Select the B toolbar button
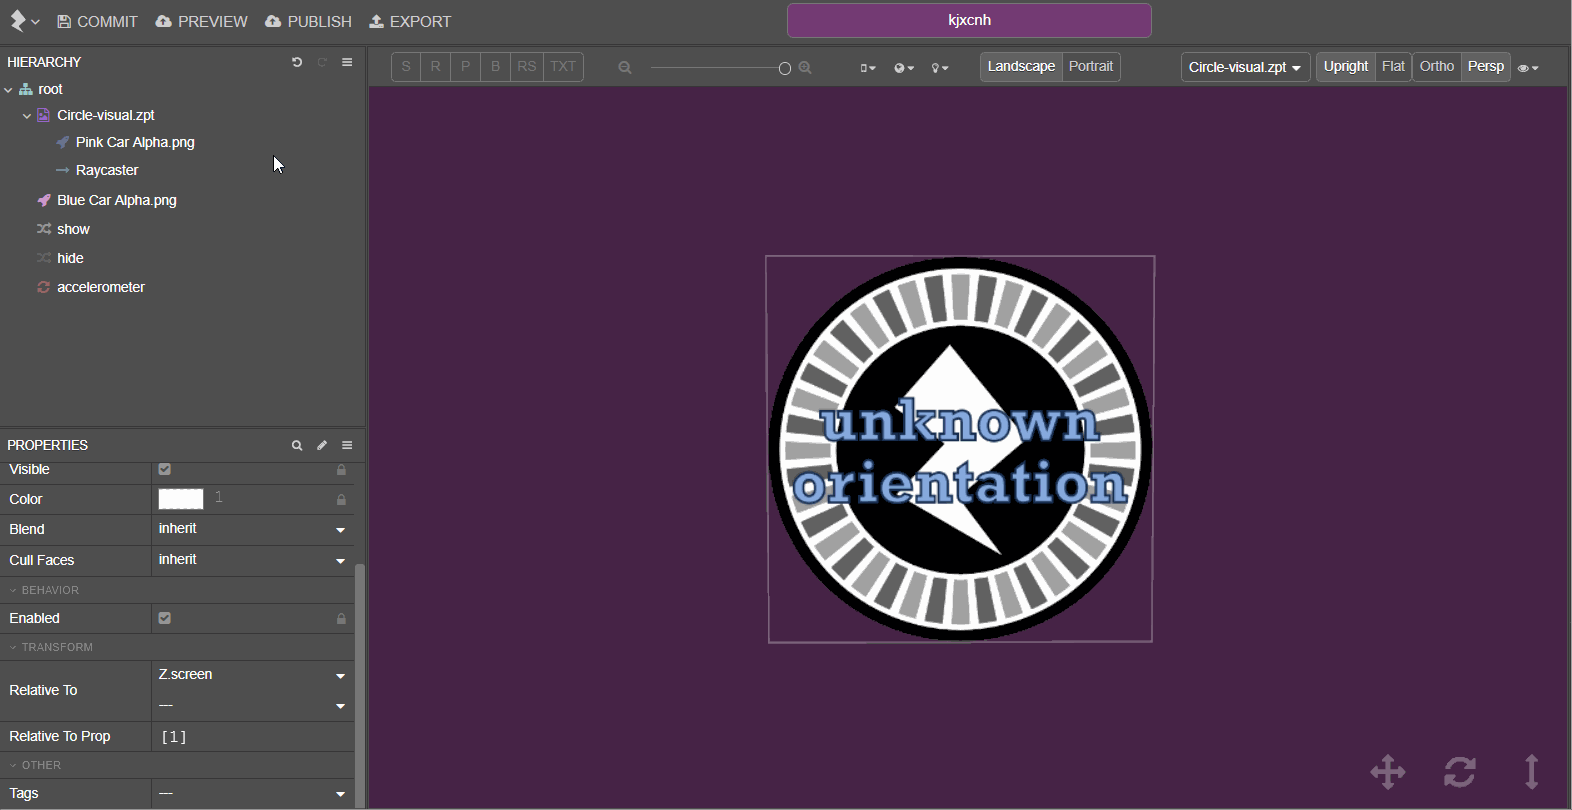This screenshot has width=1572, height=810. tap(495, 67)
